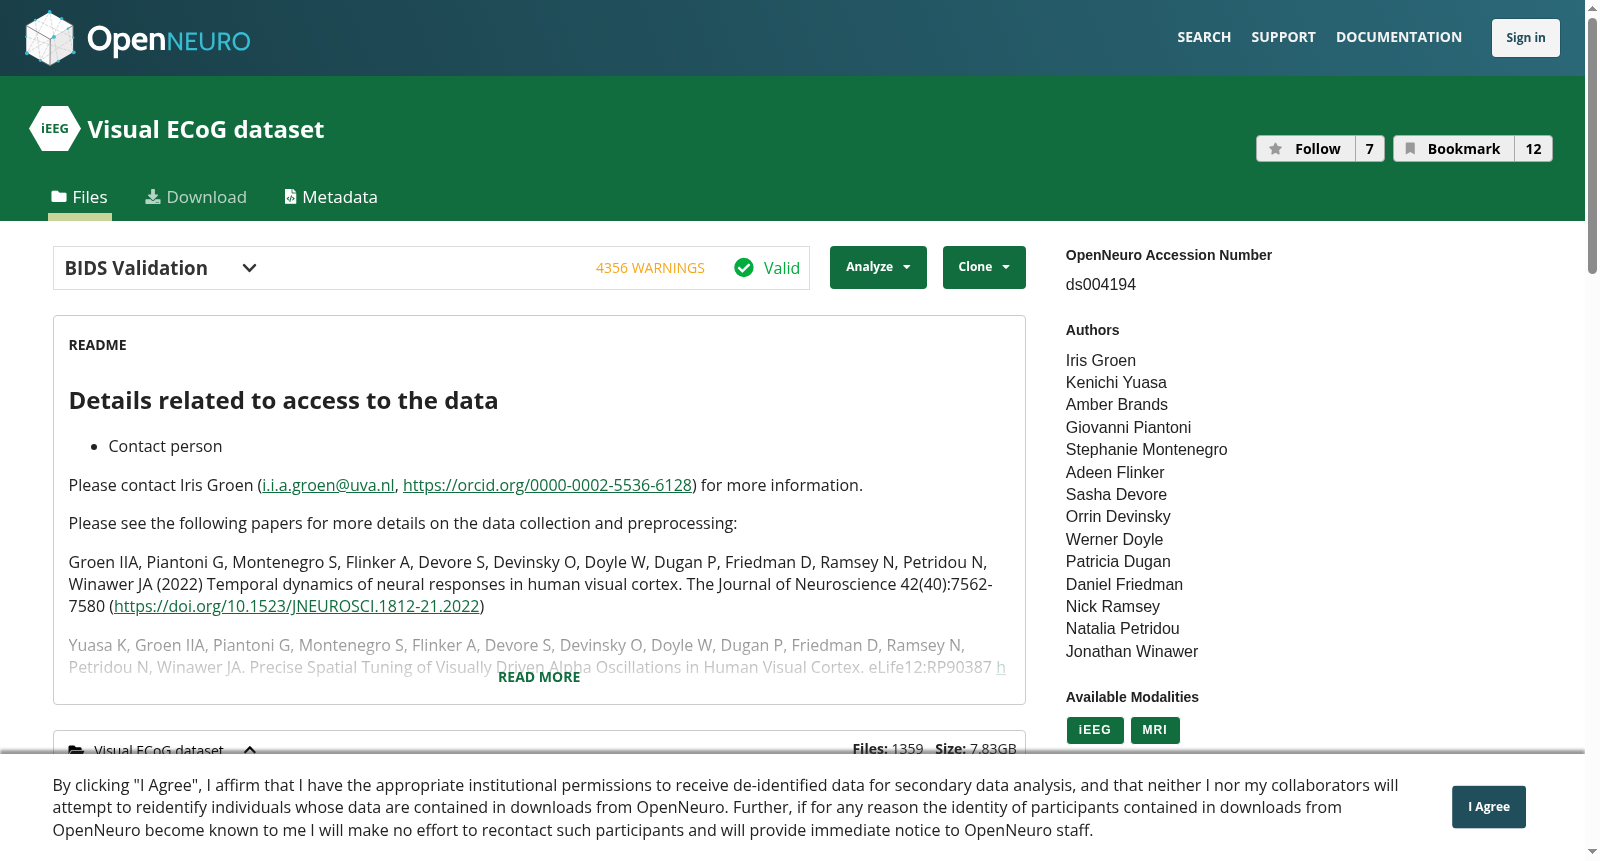
Task: Click READ MORE in the README
Action: (x=539, y=677)
